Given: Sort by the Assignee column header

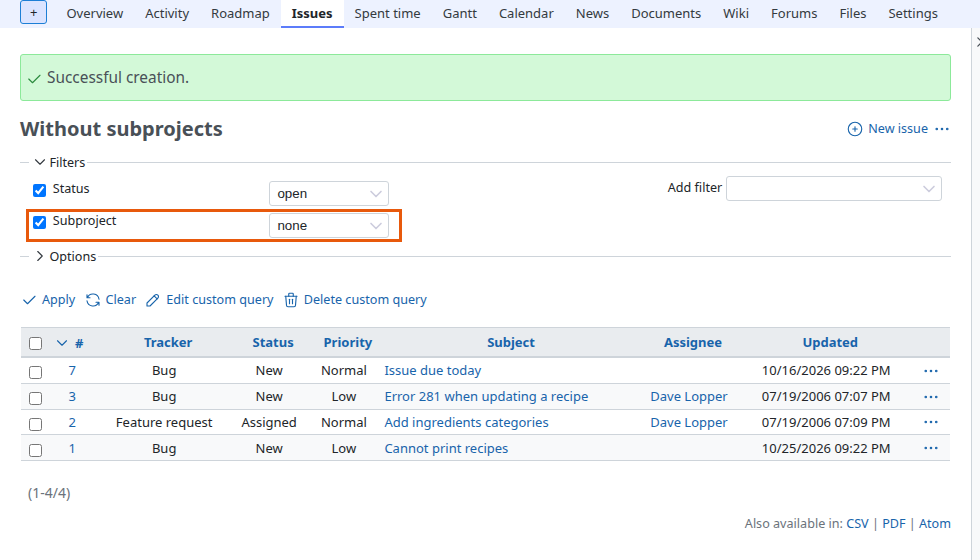Looking at the screenshot, I should click(692, 342).
